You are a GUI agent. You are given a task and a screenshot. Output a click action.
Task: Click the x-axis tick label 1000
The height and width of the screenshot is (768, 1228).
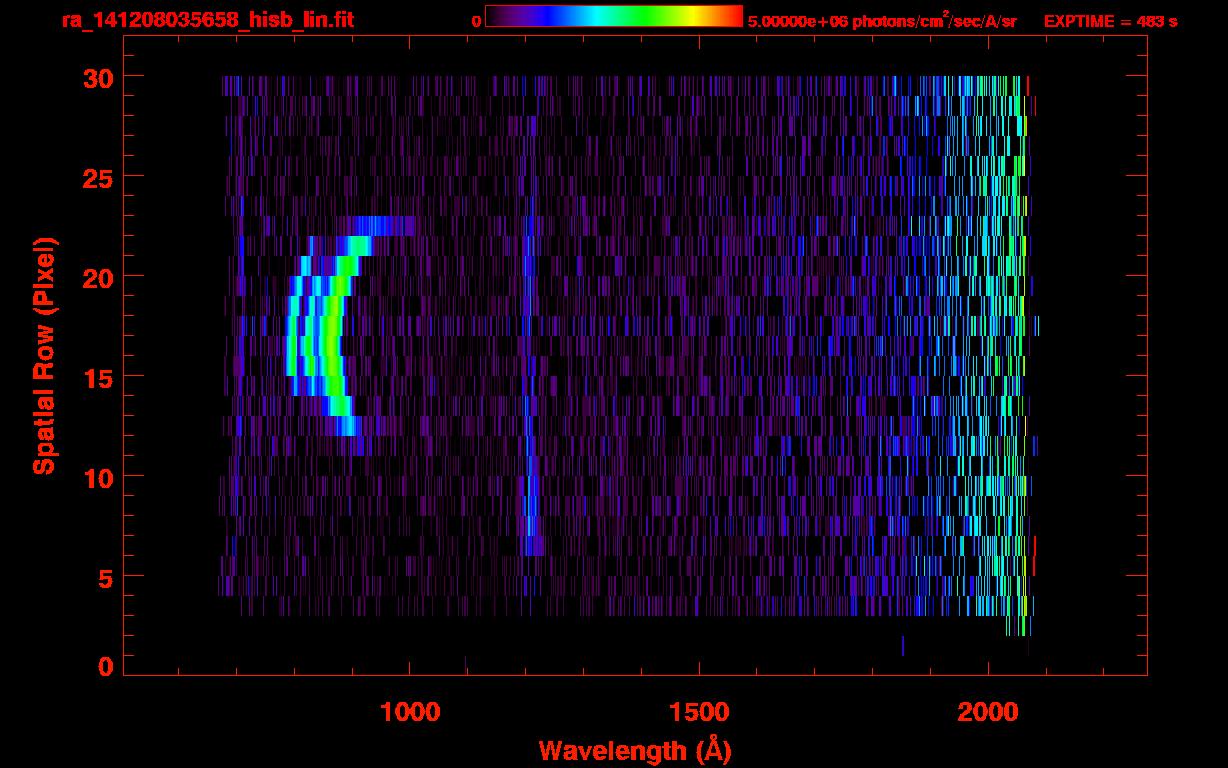(410, 711)
